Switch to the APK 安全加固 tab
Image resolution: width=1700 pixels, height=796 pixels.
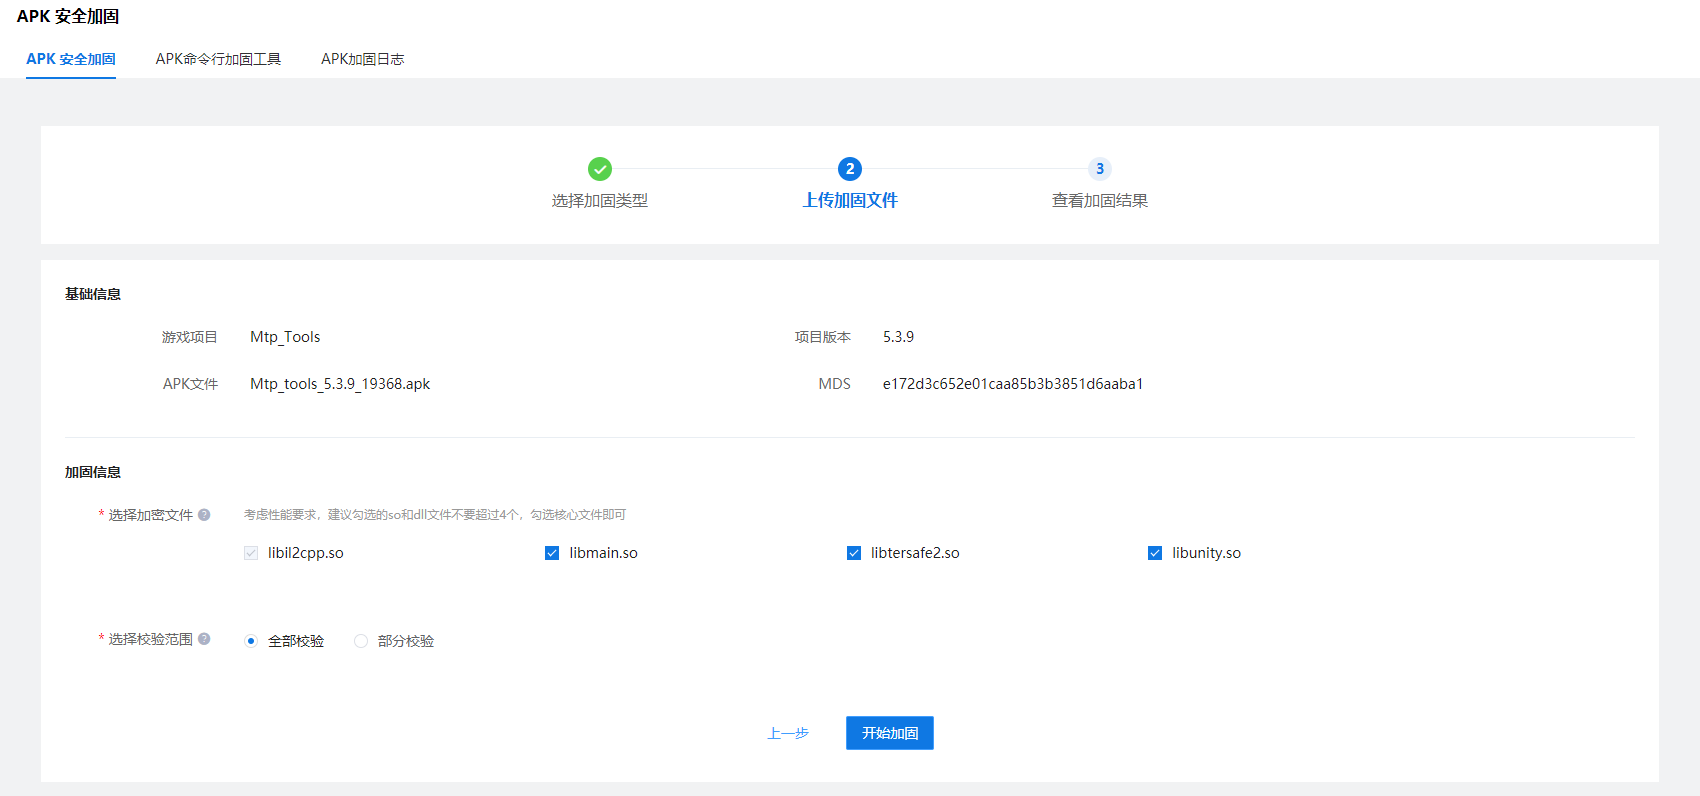tap(71, 59)
